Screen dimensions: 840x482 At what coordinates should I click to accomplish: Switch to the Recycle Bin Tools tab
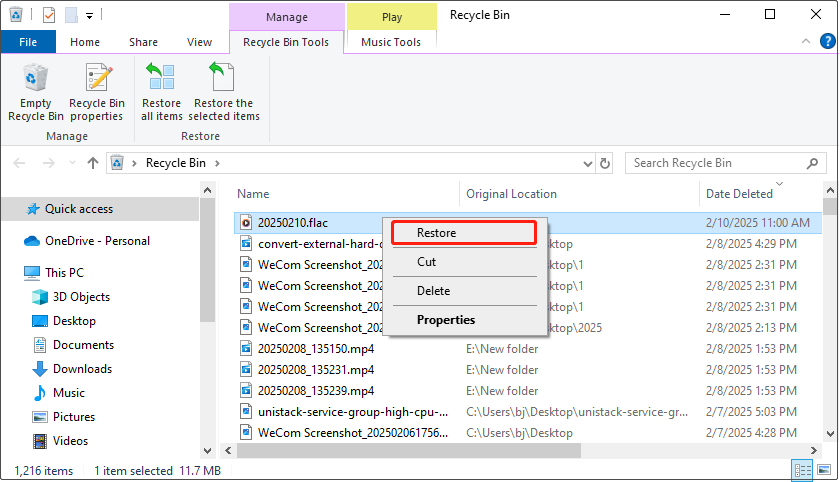click(286, 42)
